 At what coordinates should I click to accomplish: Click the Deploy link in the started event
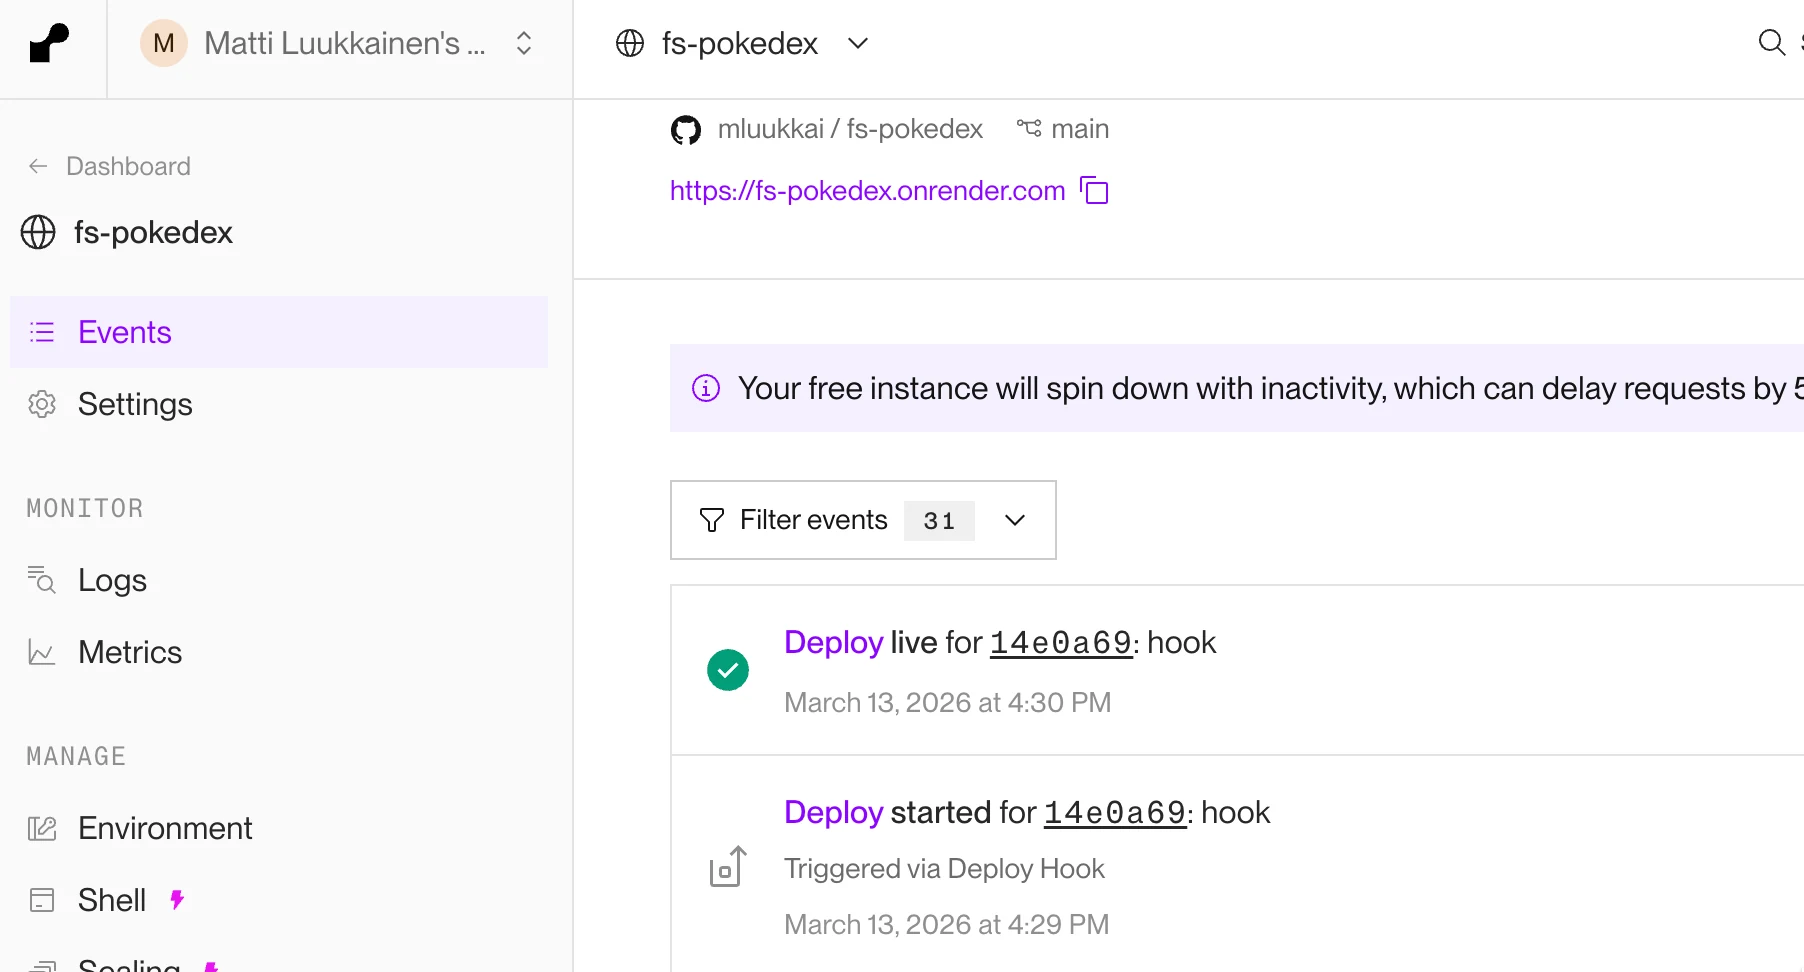[x=833, y=812]
